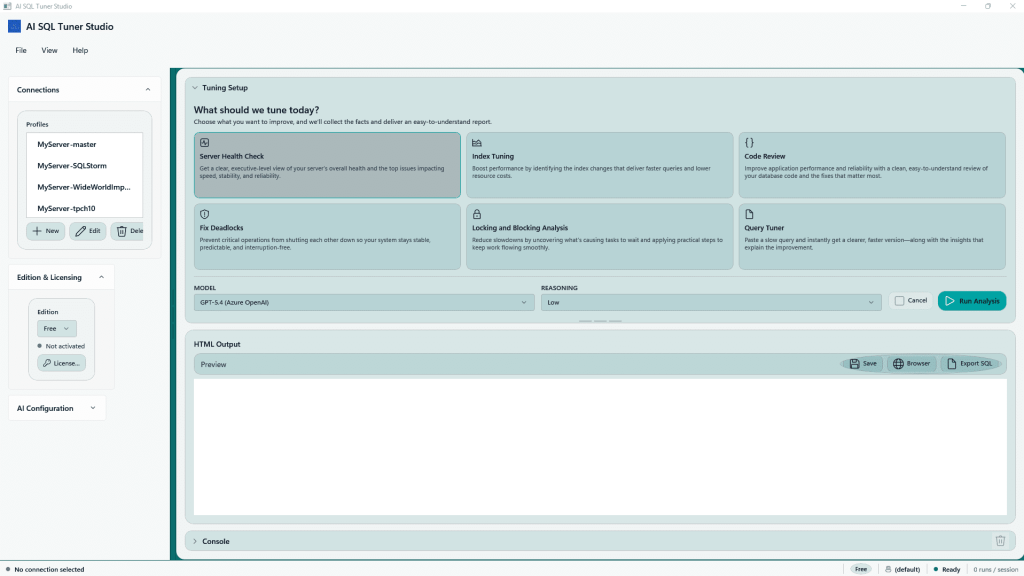Click the green Ready status dot
Viewport: 1024px width, 576px height.
(935, 569)
